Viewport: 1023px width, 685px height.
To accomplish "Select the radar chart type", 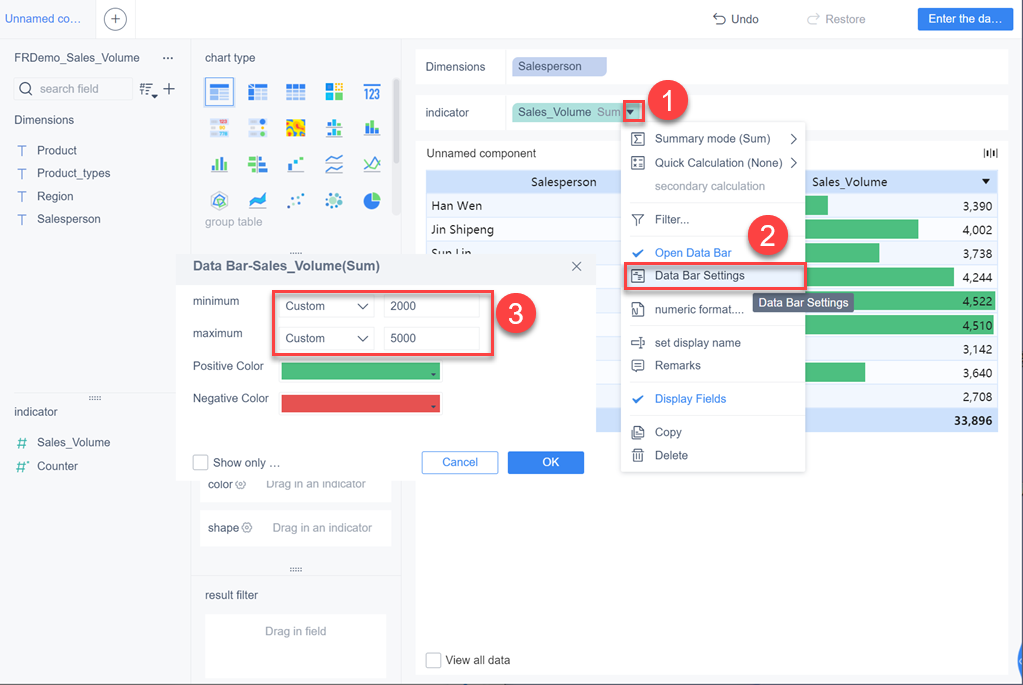I will pos(219,200).
